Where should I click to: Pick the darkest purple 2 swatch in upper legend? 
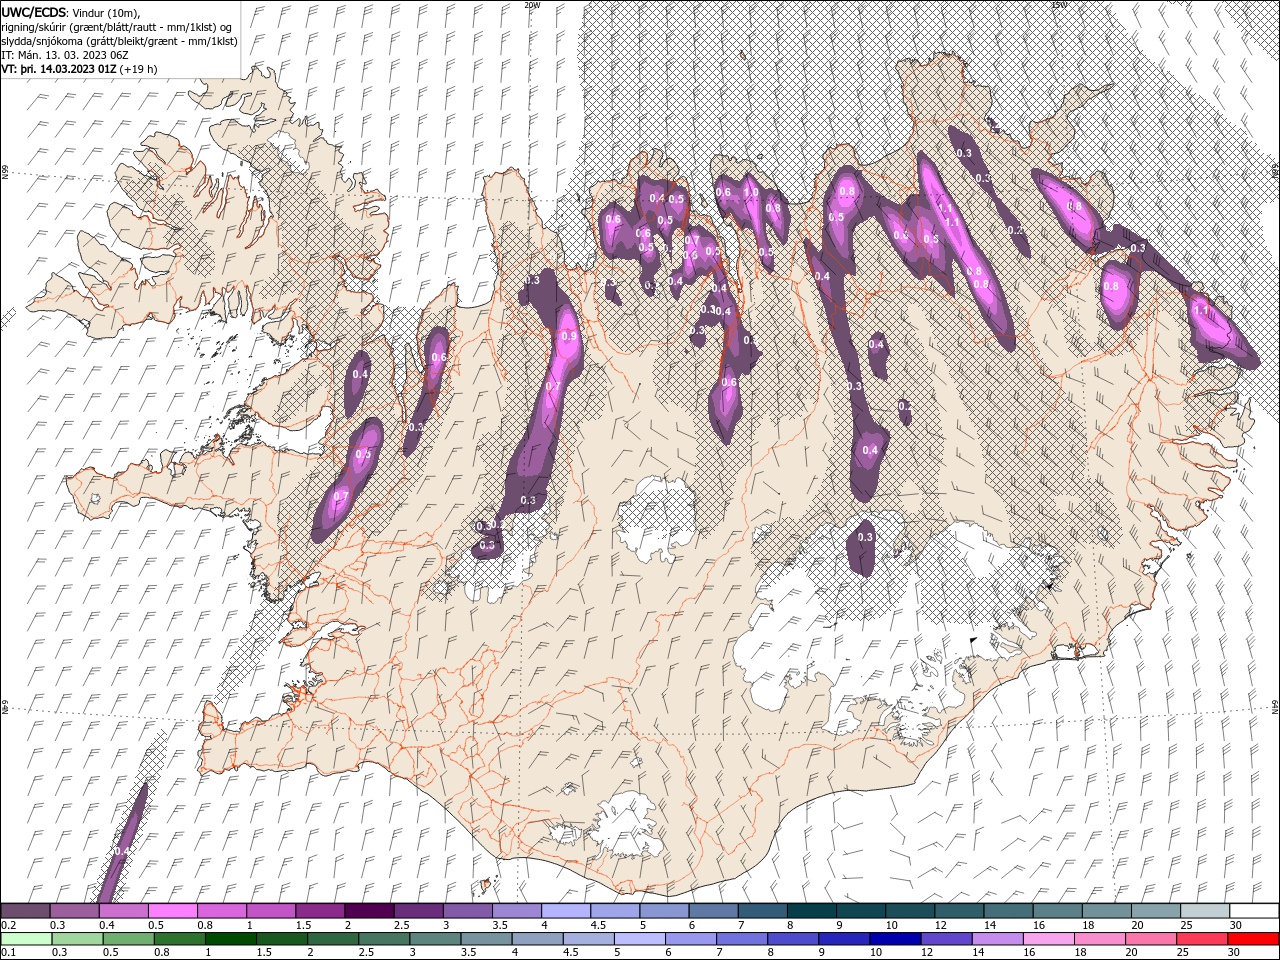coord(369,911)
